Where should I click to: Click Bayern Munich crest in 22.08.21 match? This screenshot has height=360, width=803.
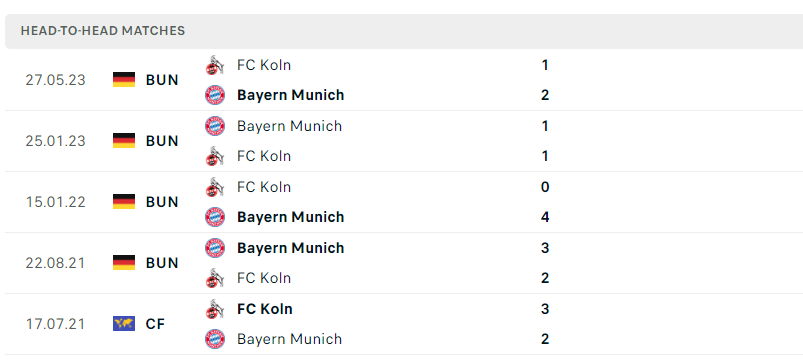click(215, 248)
